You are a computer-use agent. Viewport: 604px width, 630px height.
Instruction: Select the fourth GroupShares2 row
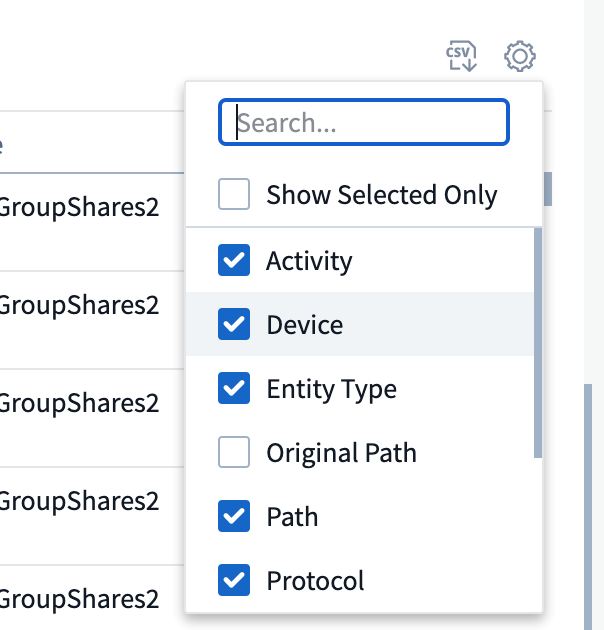point(79,500)
